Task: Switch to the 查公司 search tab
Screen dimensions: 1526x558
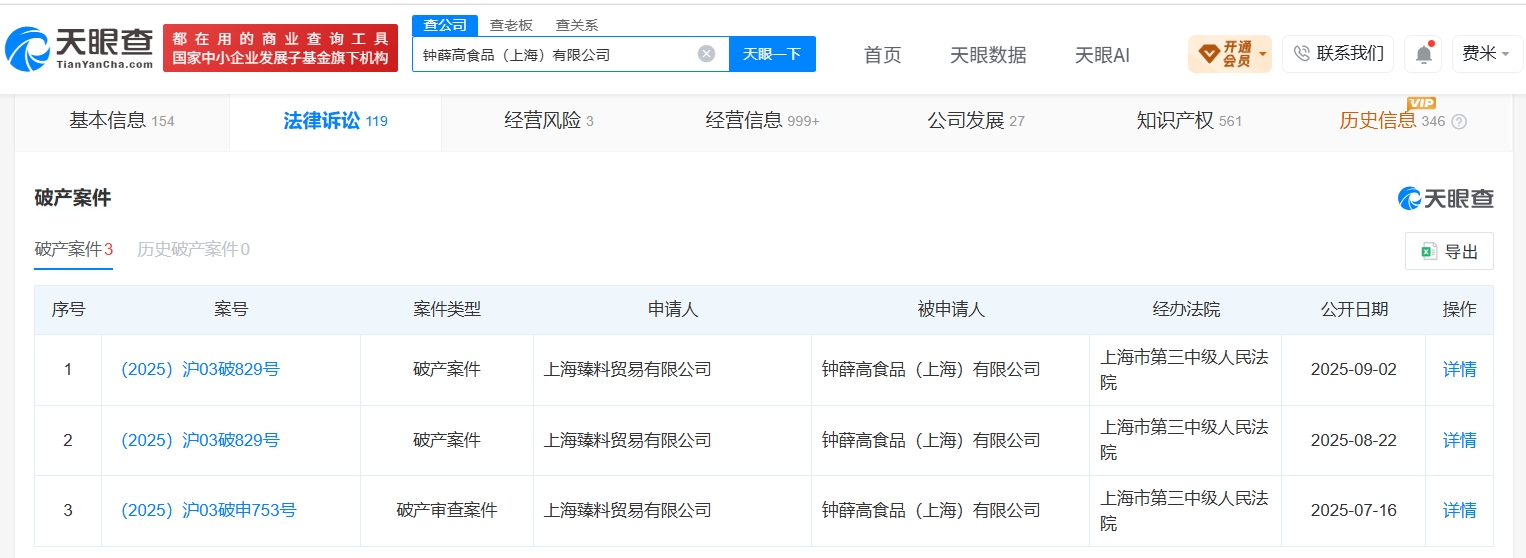Action: pyautogui.click(x=444, y=25)
